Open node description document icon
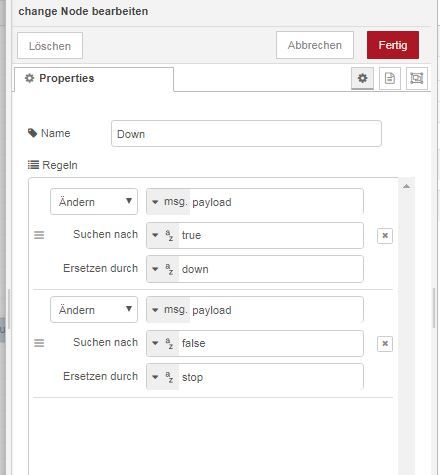The image size is (440, 475). [390, 78]
